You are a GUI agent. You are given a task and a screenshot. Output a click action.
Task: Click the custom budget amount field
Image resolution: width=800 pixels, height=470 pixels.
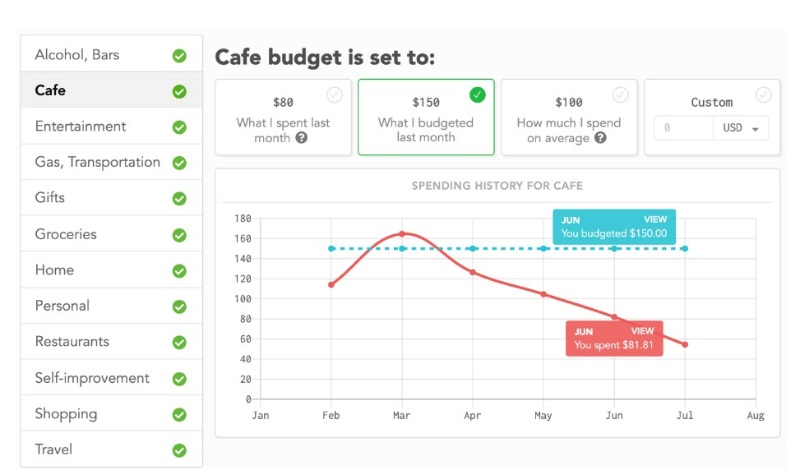point(683,128)
